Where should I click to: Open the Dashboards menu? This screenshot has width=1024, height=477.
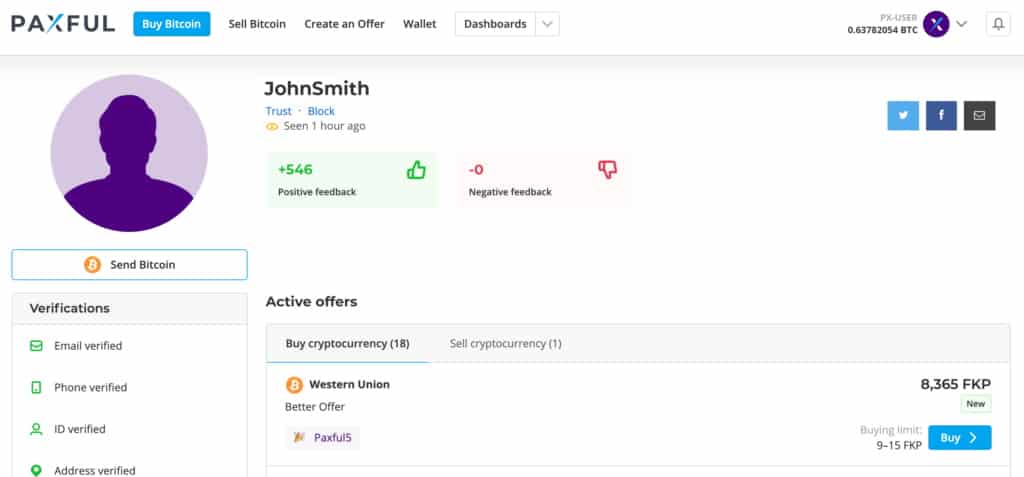[495, 24]
